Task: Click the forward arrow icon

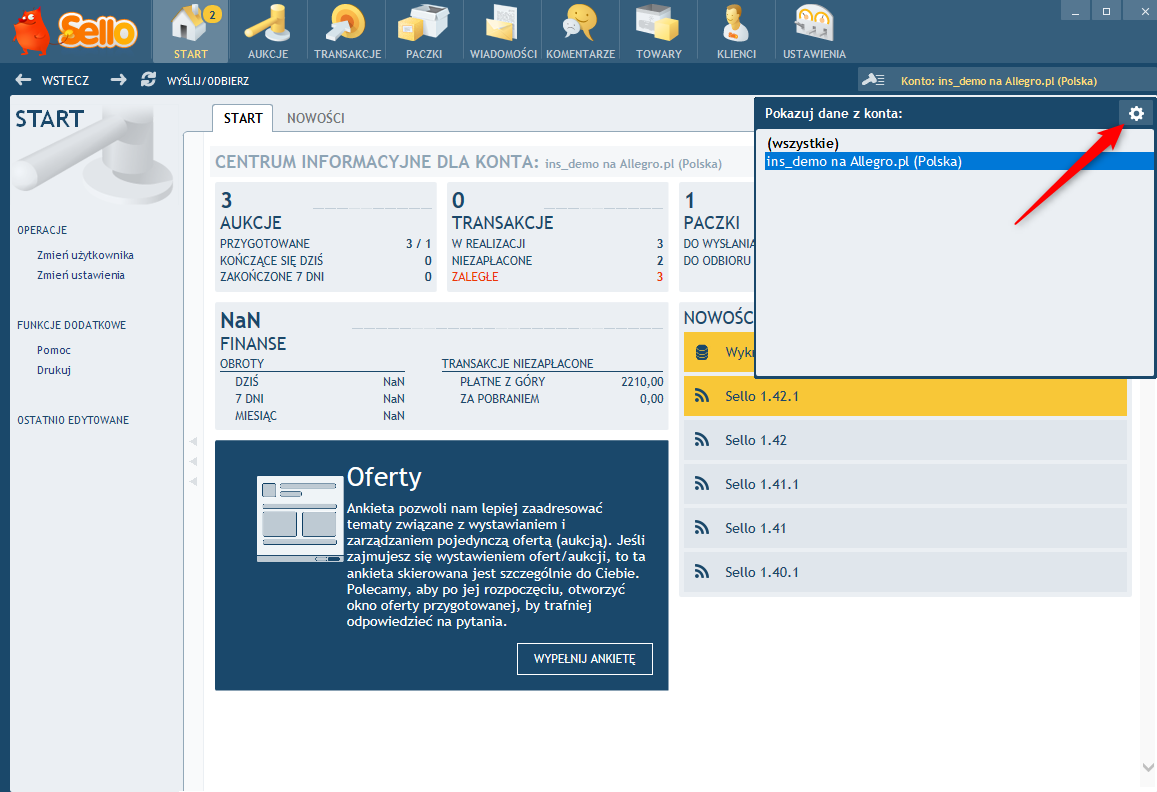Action: (118, 80)
